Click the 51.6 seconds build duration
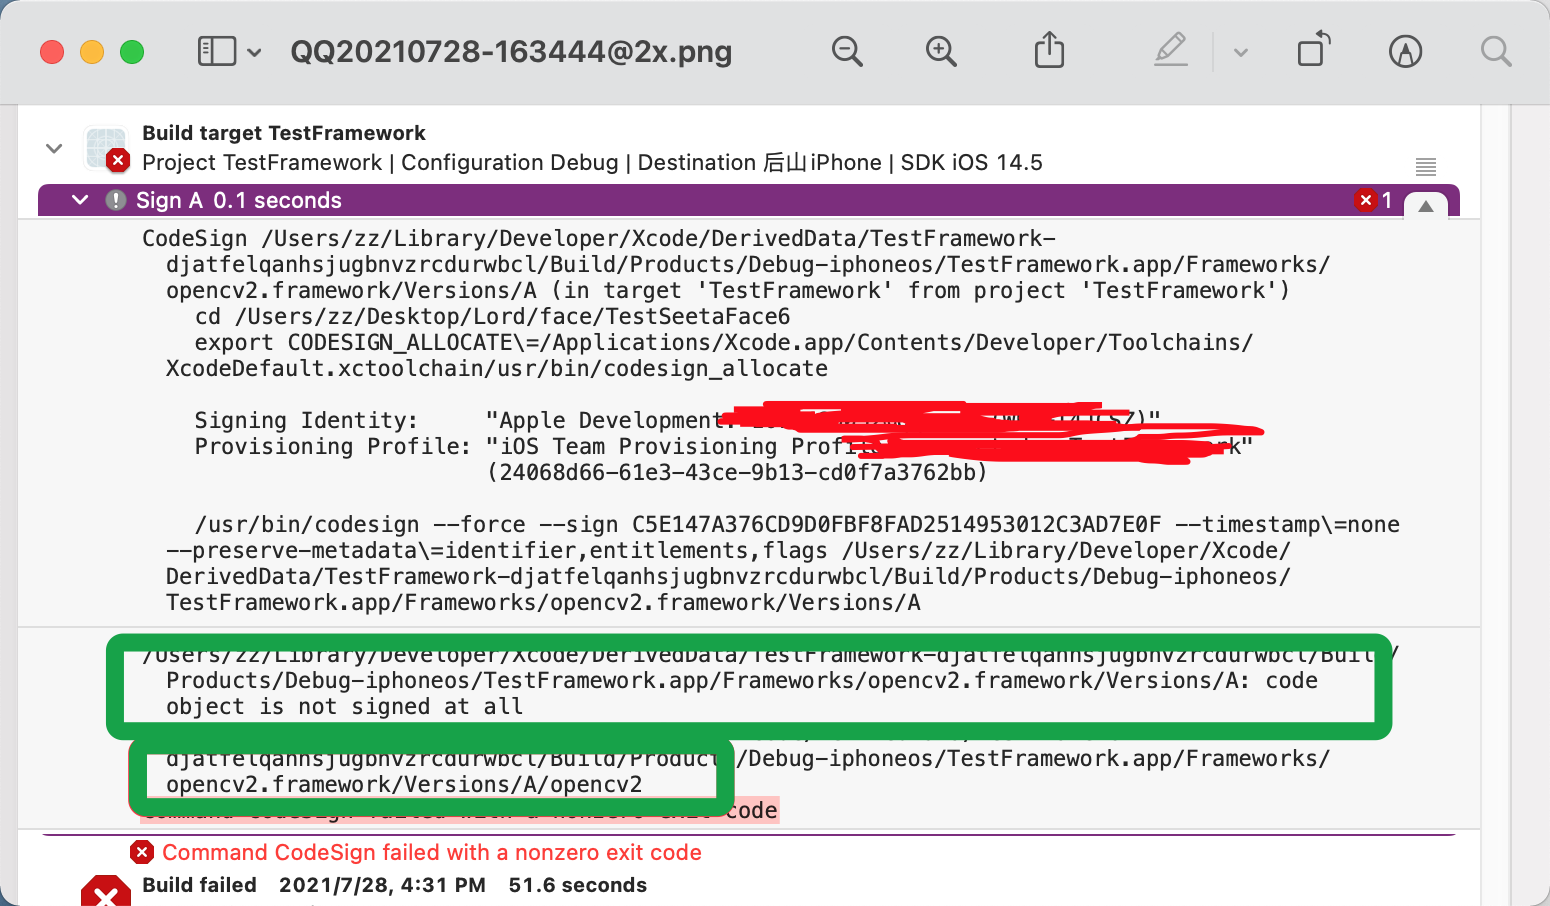This screenshot has width=1550, height=906. click(578, 885)
